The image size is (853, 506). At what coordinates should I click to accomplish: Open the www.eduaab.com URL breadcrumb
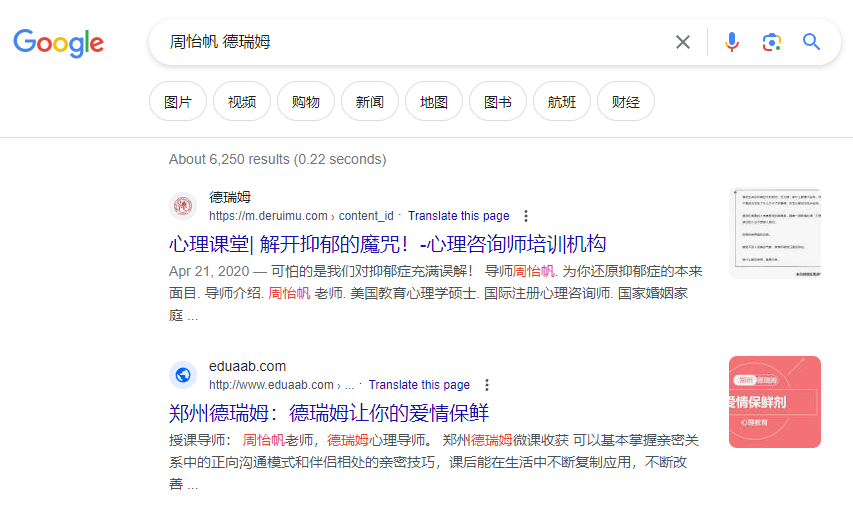pyautogui.click(x=281, y=385)
